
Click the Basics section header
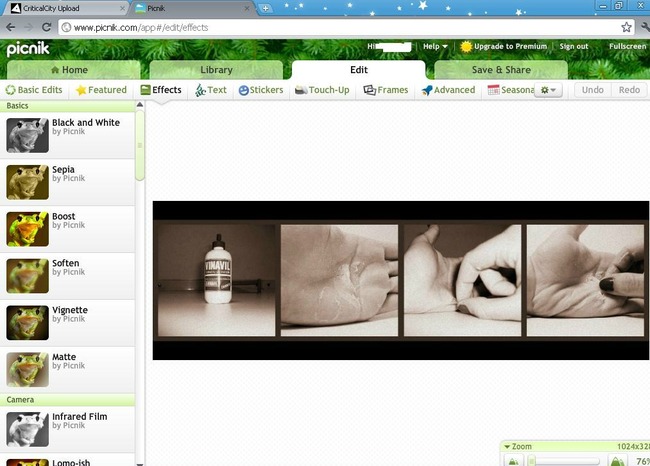[x=68, y=106]
